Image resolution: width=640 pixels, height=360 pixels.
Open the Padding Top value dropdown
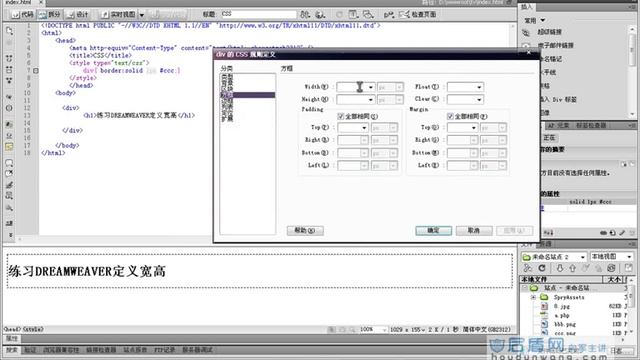(364, 128)
